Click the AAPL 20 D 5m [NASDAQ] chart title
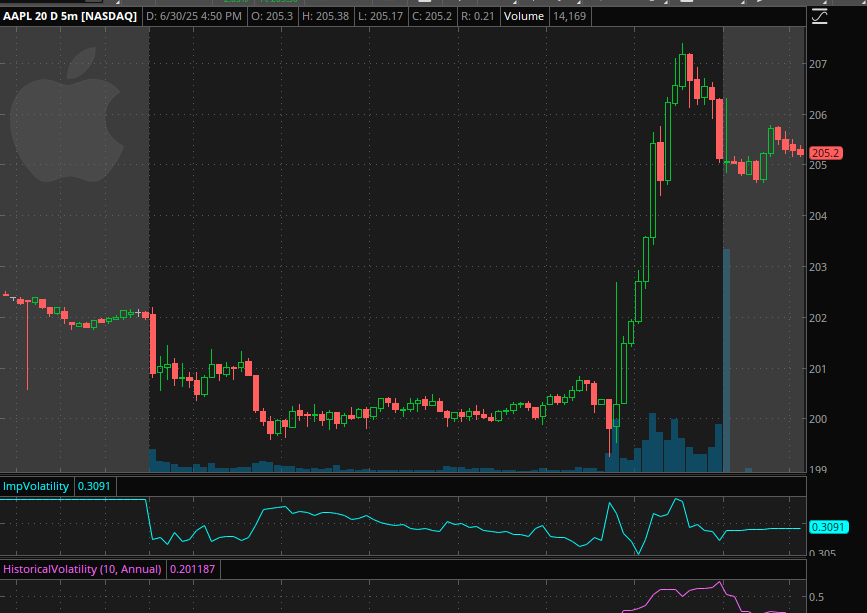The width and height of the screenshot is (867, 613). 70,16
